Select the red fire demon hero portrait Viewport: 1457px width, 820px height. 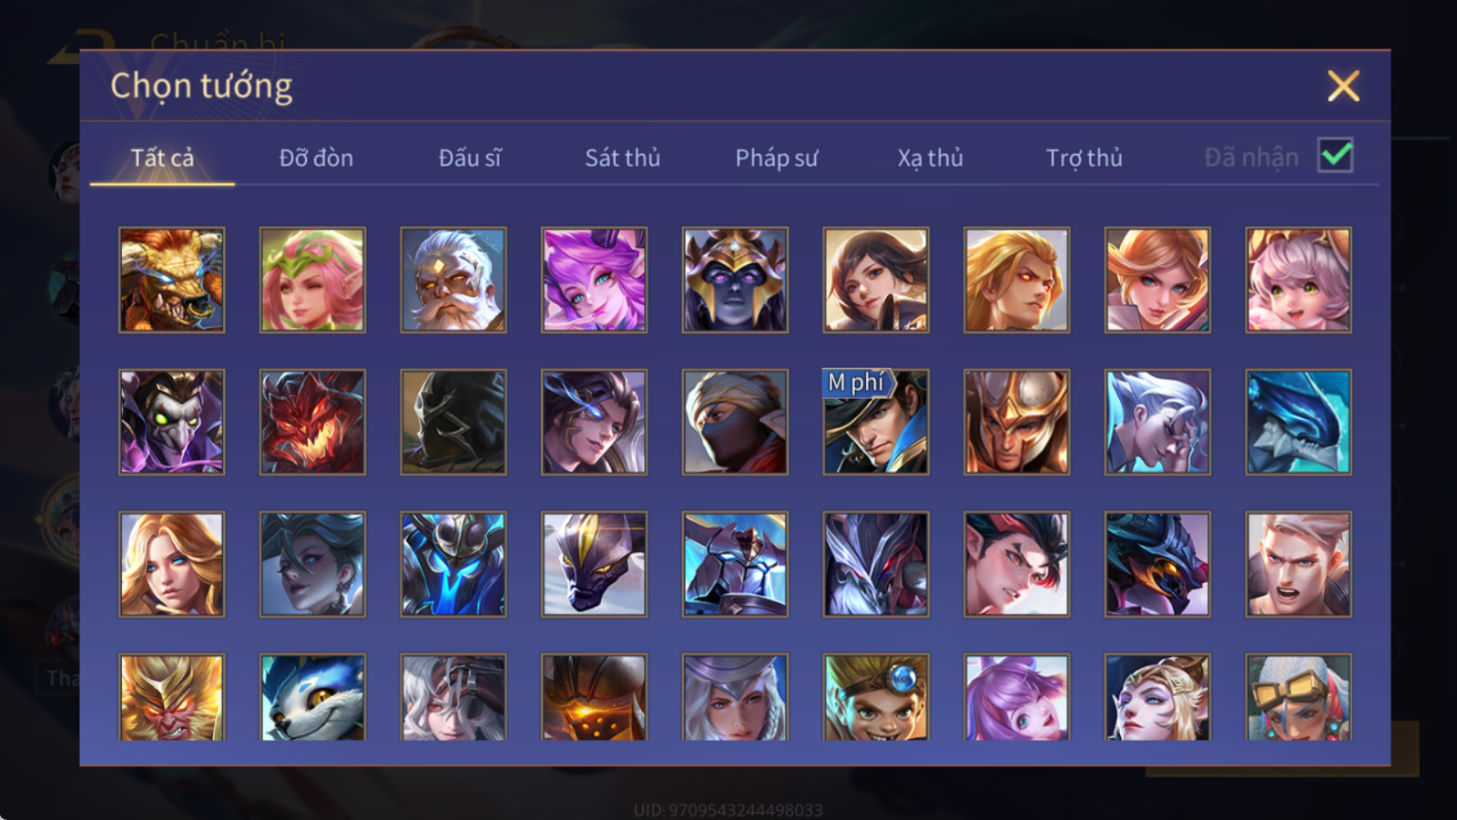pyautogui.click(x=312, y=422)
